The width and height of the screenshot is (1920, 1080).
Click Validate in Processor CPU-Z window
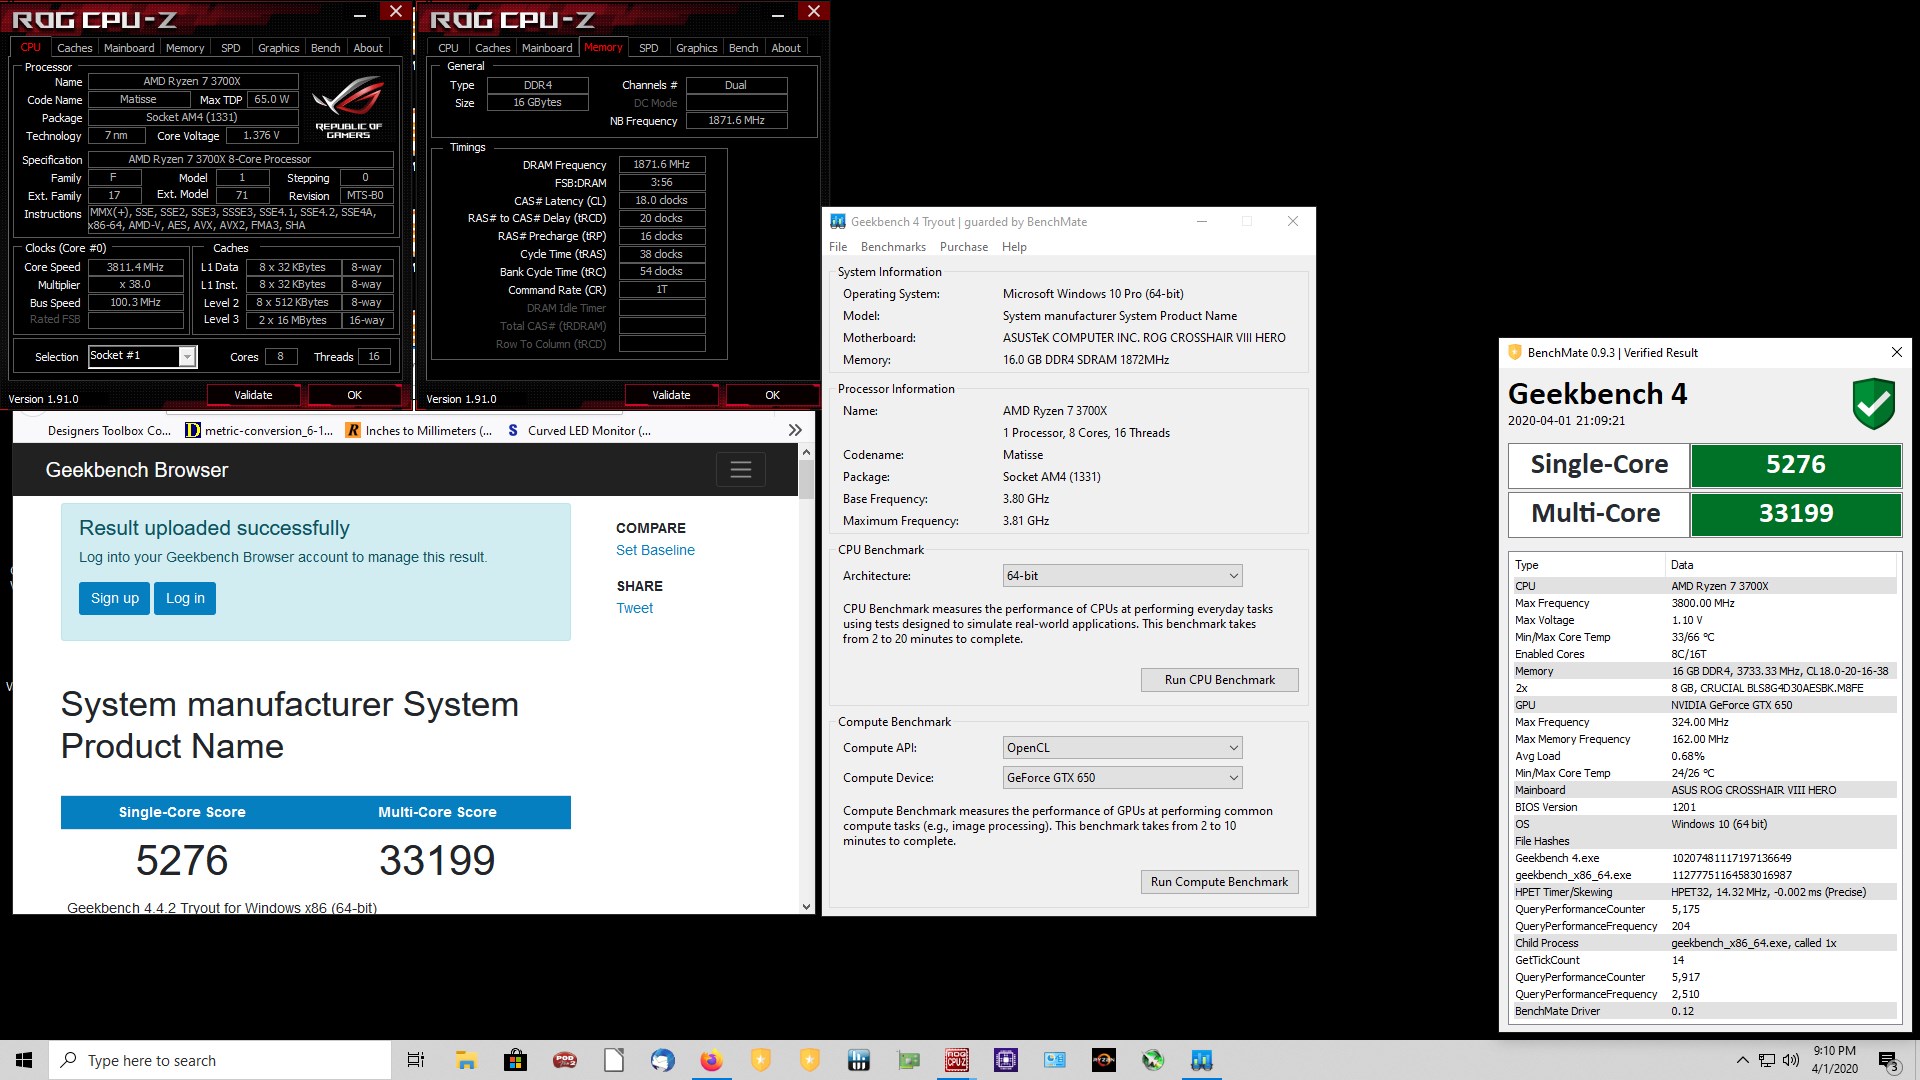253,395
